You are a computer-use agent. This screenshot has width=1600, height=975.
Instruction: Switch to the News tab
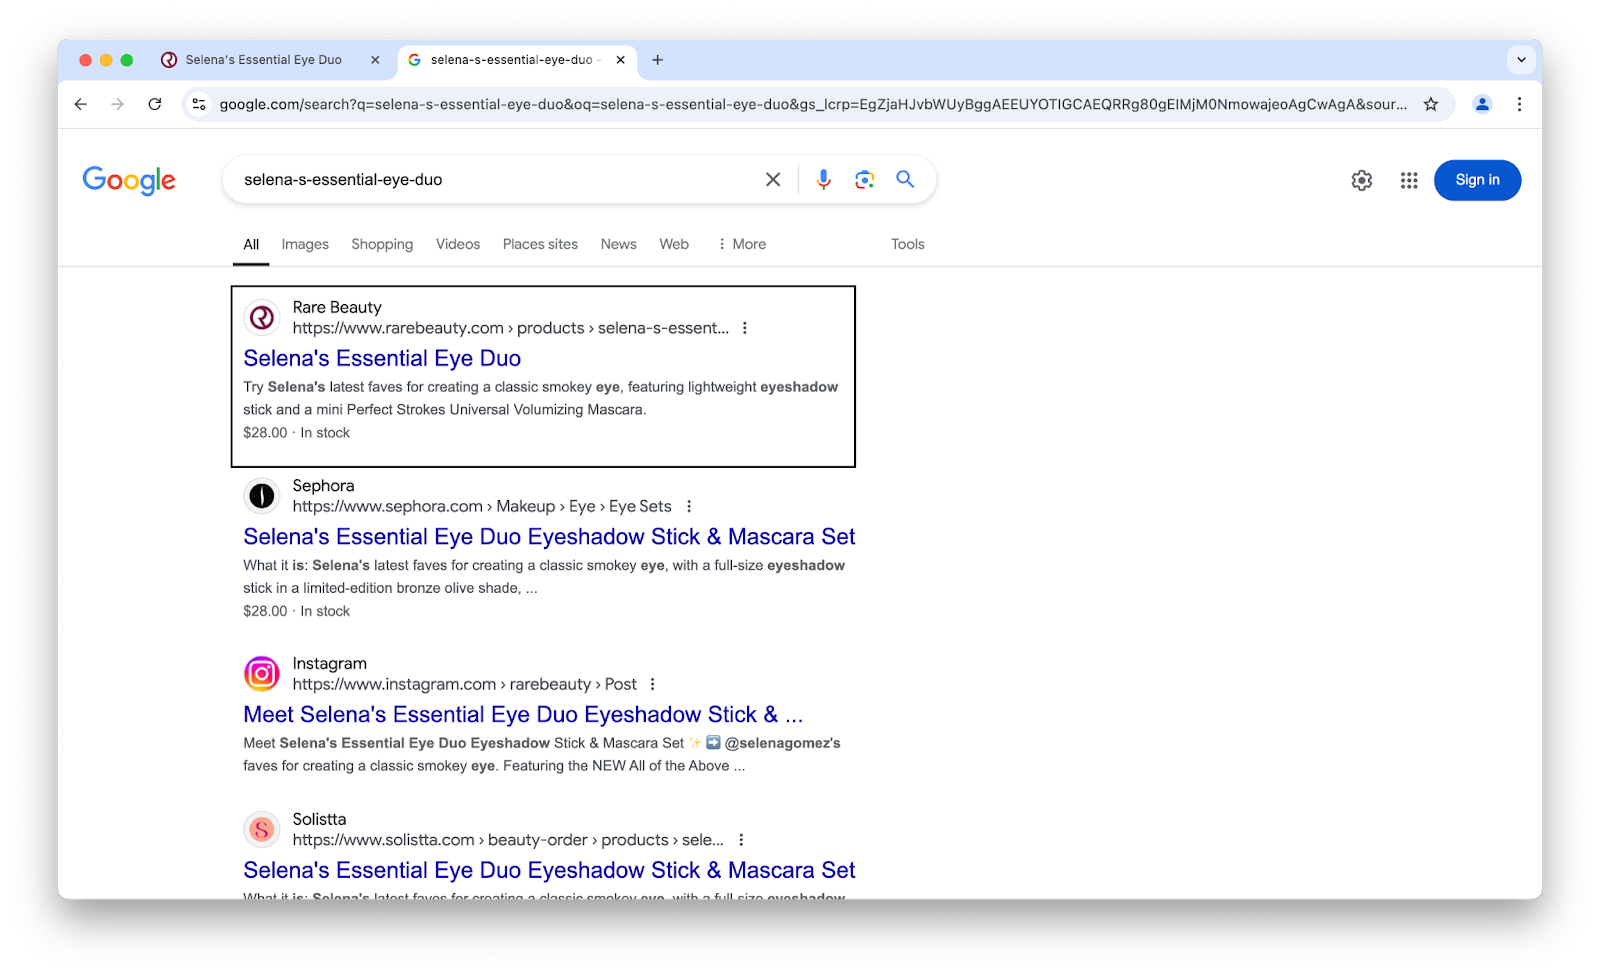click(x=619, y=244)
